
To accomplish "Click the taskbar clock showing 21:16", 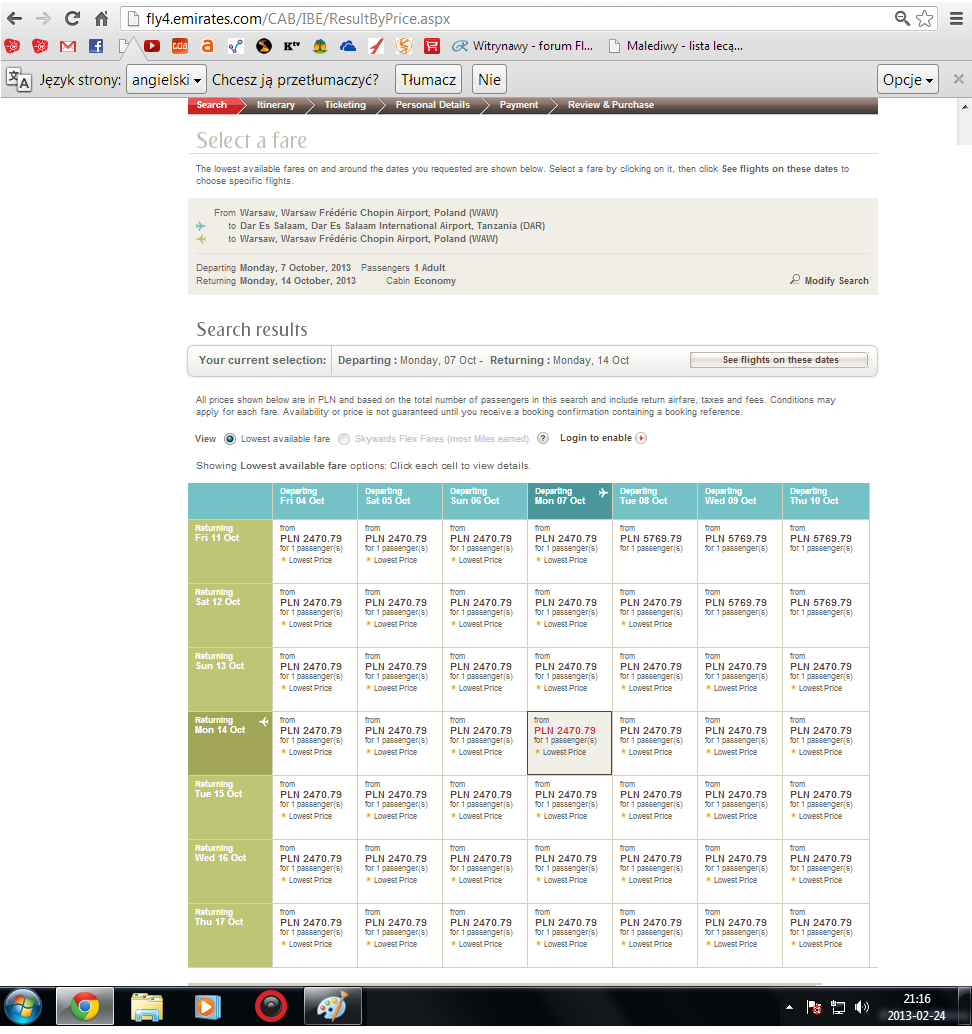I will pyautogui.click(x=917, y=1007).
